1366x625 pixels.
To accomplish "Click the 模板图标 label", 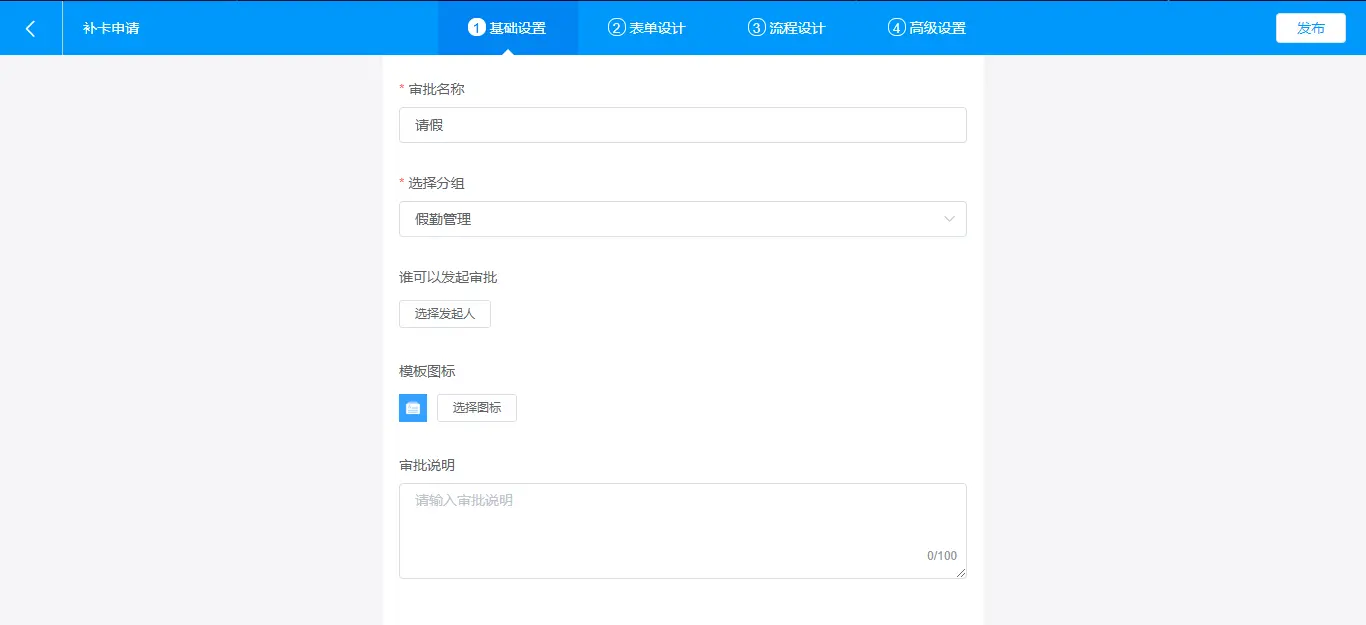I will click(427, 371).
